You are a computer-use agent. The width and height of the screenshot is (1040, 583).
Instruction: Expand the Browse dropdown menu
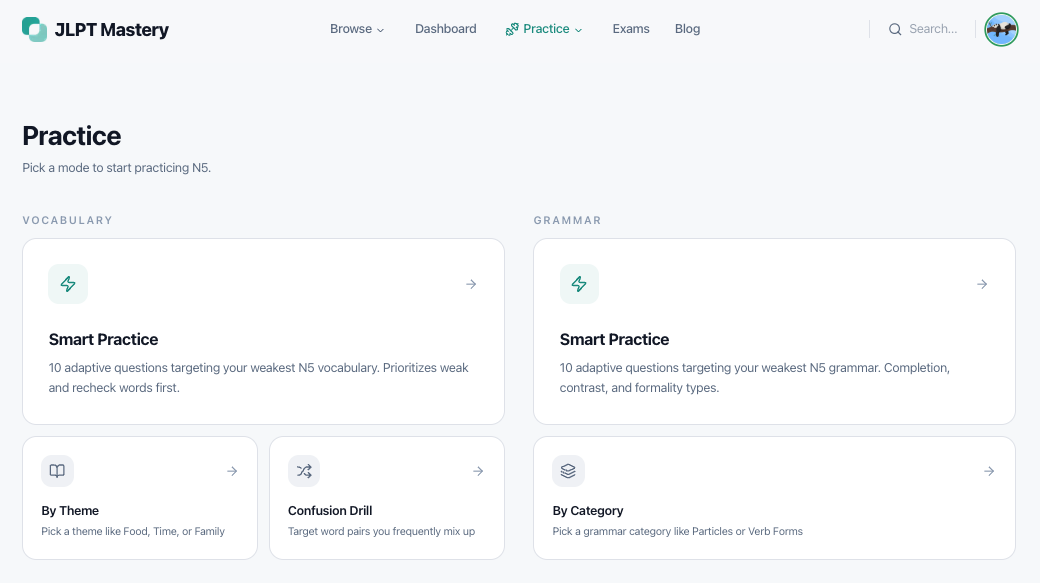[357, 29]
